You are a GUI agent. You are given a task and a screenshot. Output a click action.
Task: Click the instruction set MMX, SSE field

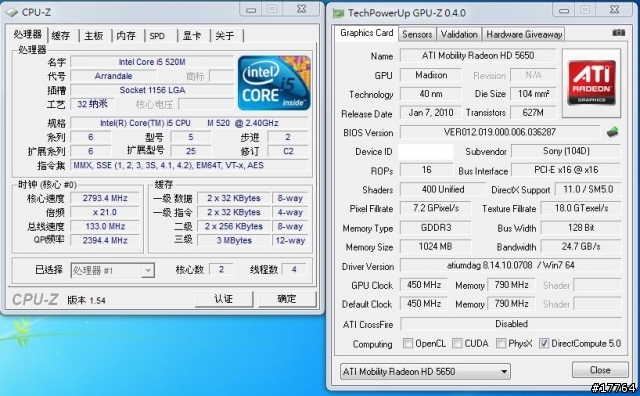tap(189, 165)
